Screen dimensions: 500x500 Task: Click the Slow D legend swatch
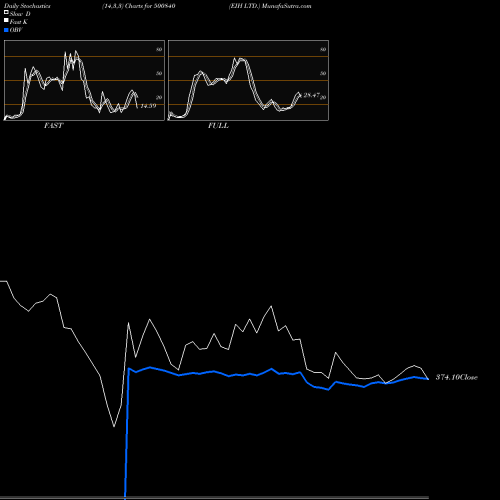[6, 12]
